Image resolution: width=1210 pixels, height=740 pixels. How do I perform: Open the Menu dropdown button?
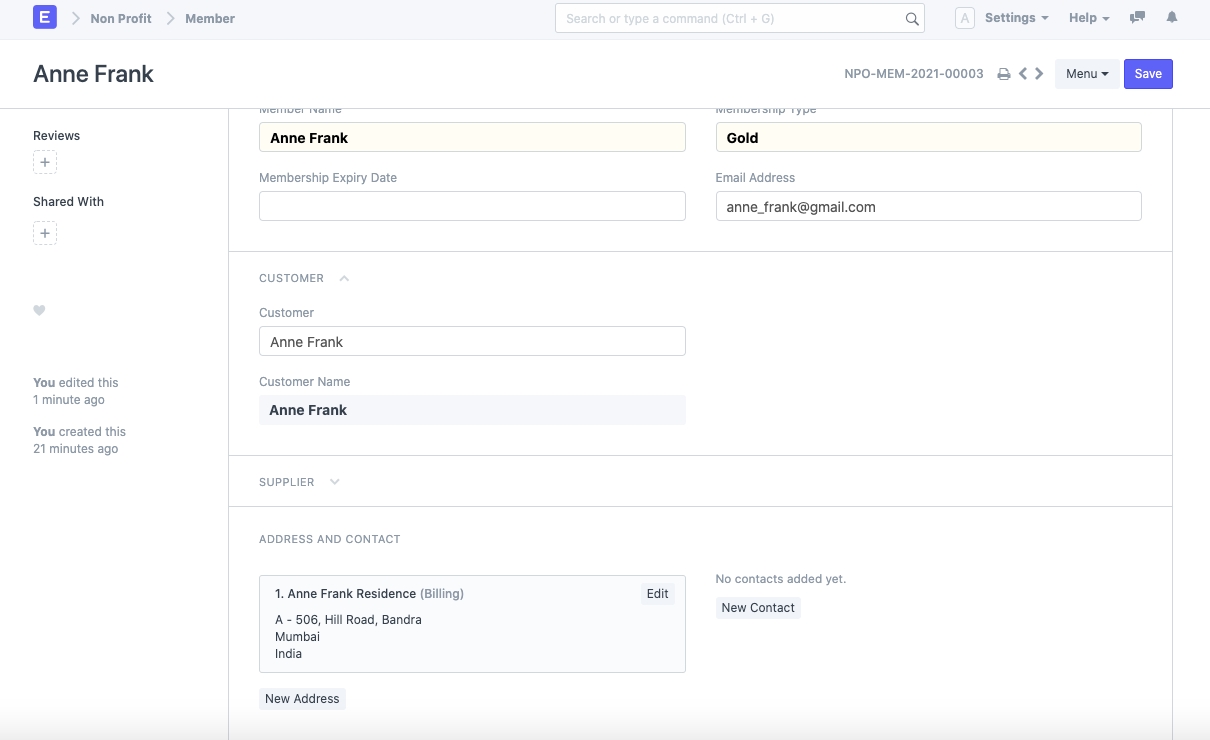pyautogui.click(x=1086, y=74)
